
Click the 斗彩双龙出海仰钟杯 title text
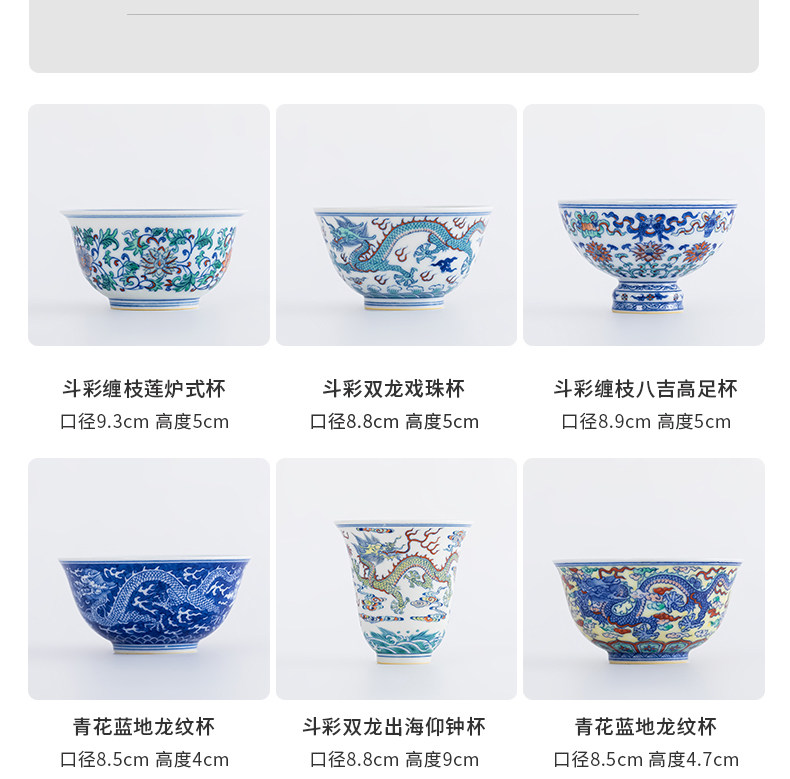tap(394, 727)
